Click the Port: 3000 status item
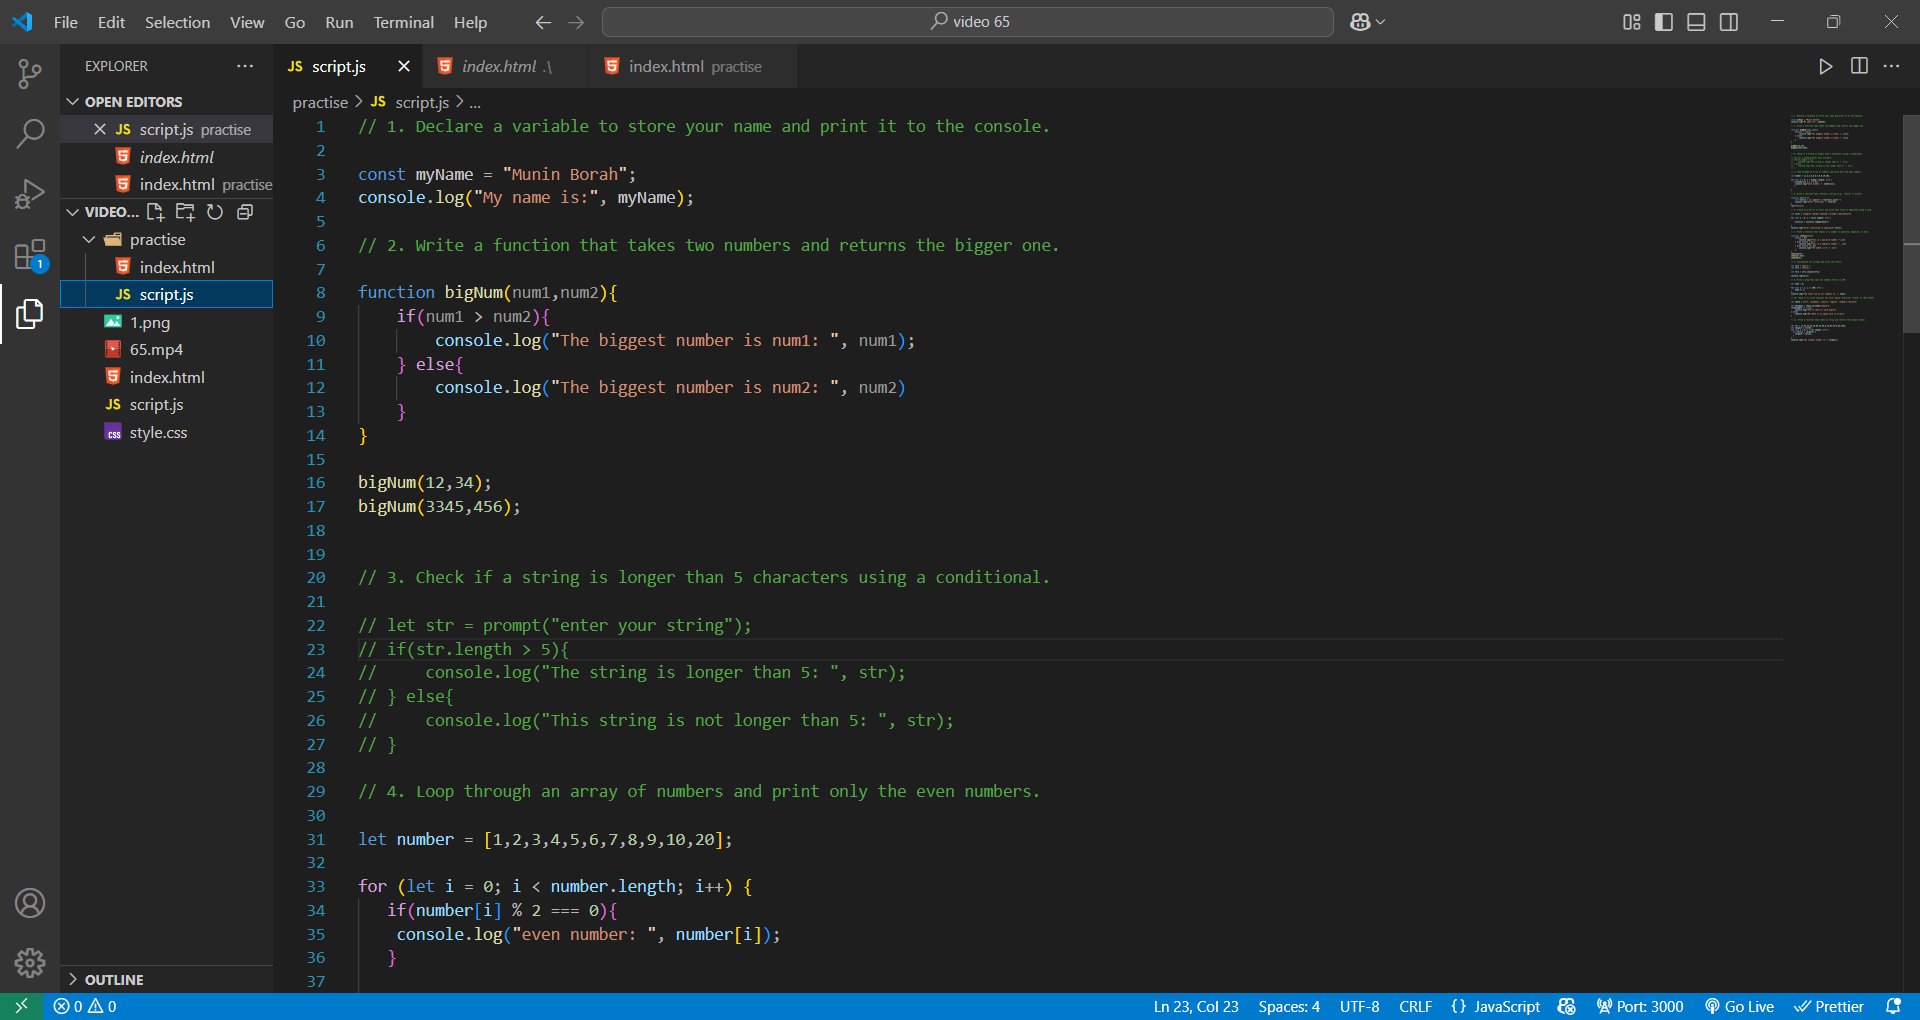 coord(1640,1006)
